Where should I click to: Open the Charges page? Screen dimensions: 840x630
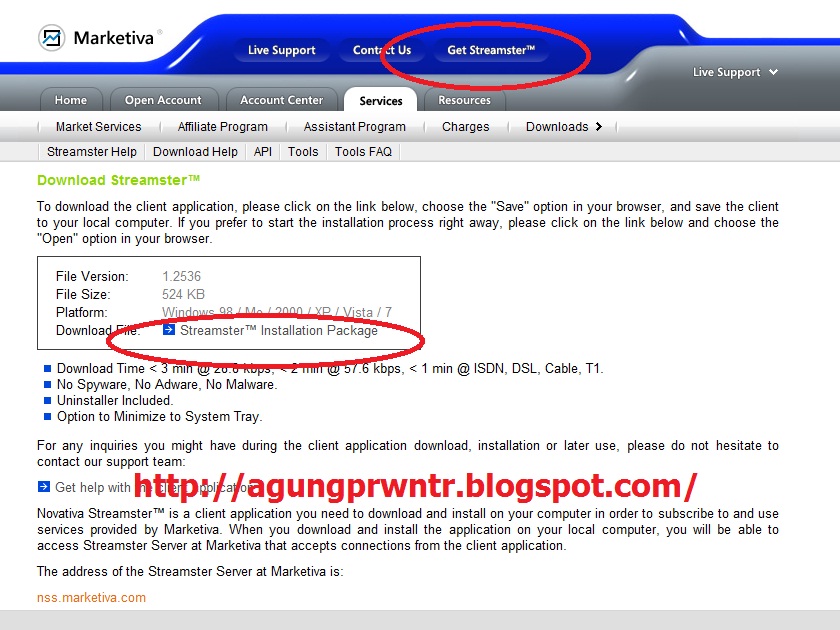(466, 126)
